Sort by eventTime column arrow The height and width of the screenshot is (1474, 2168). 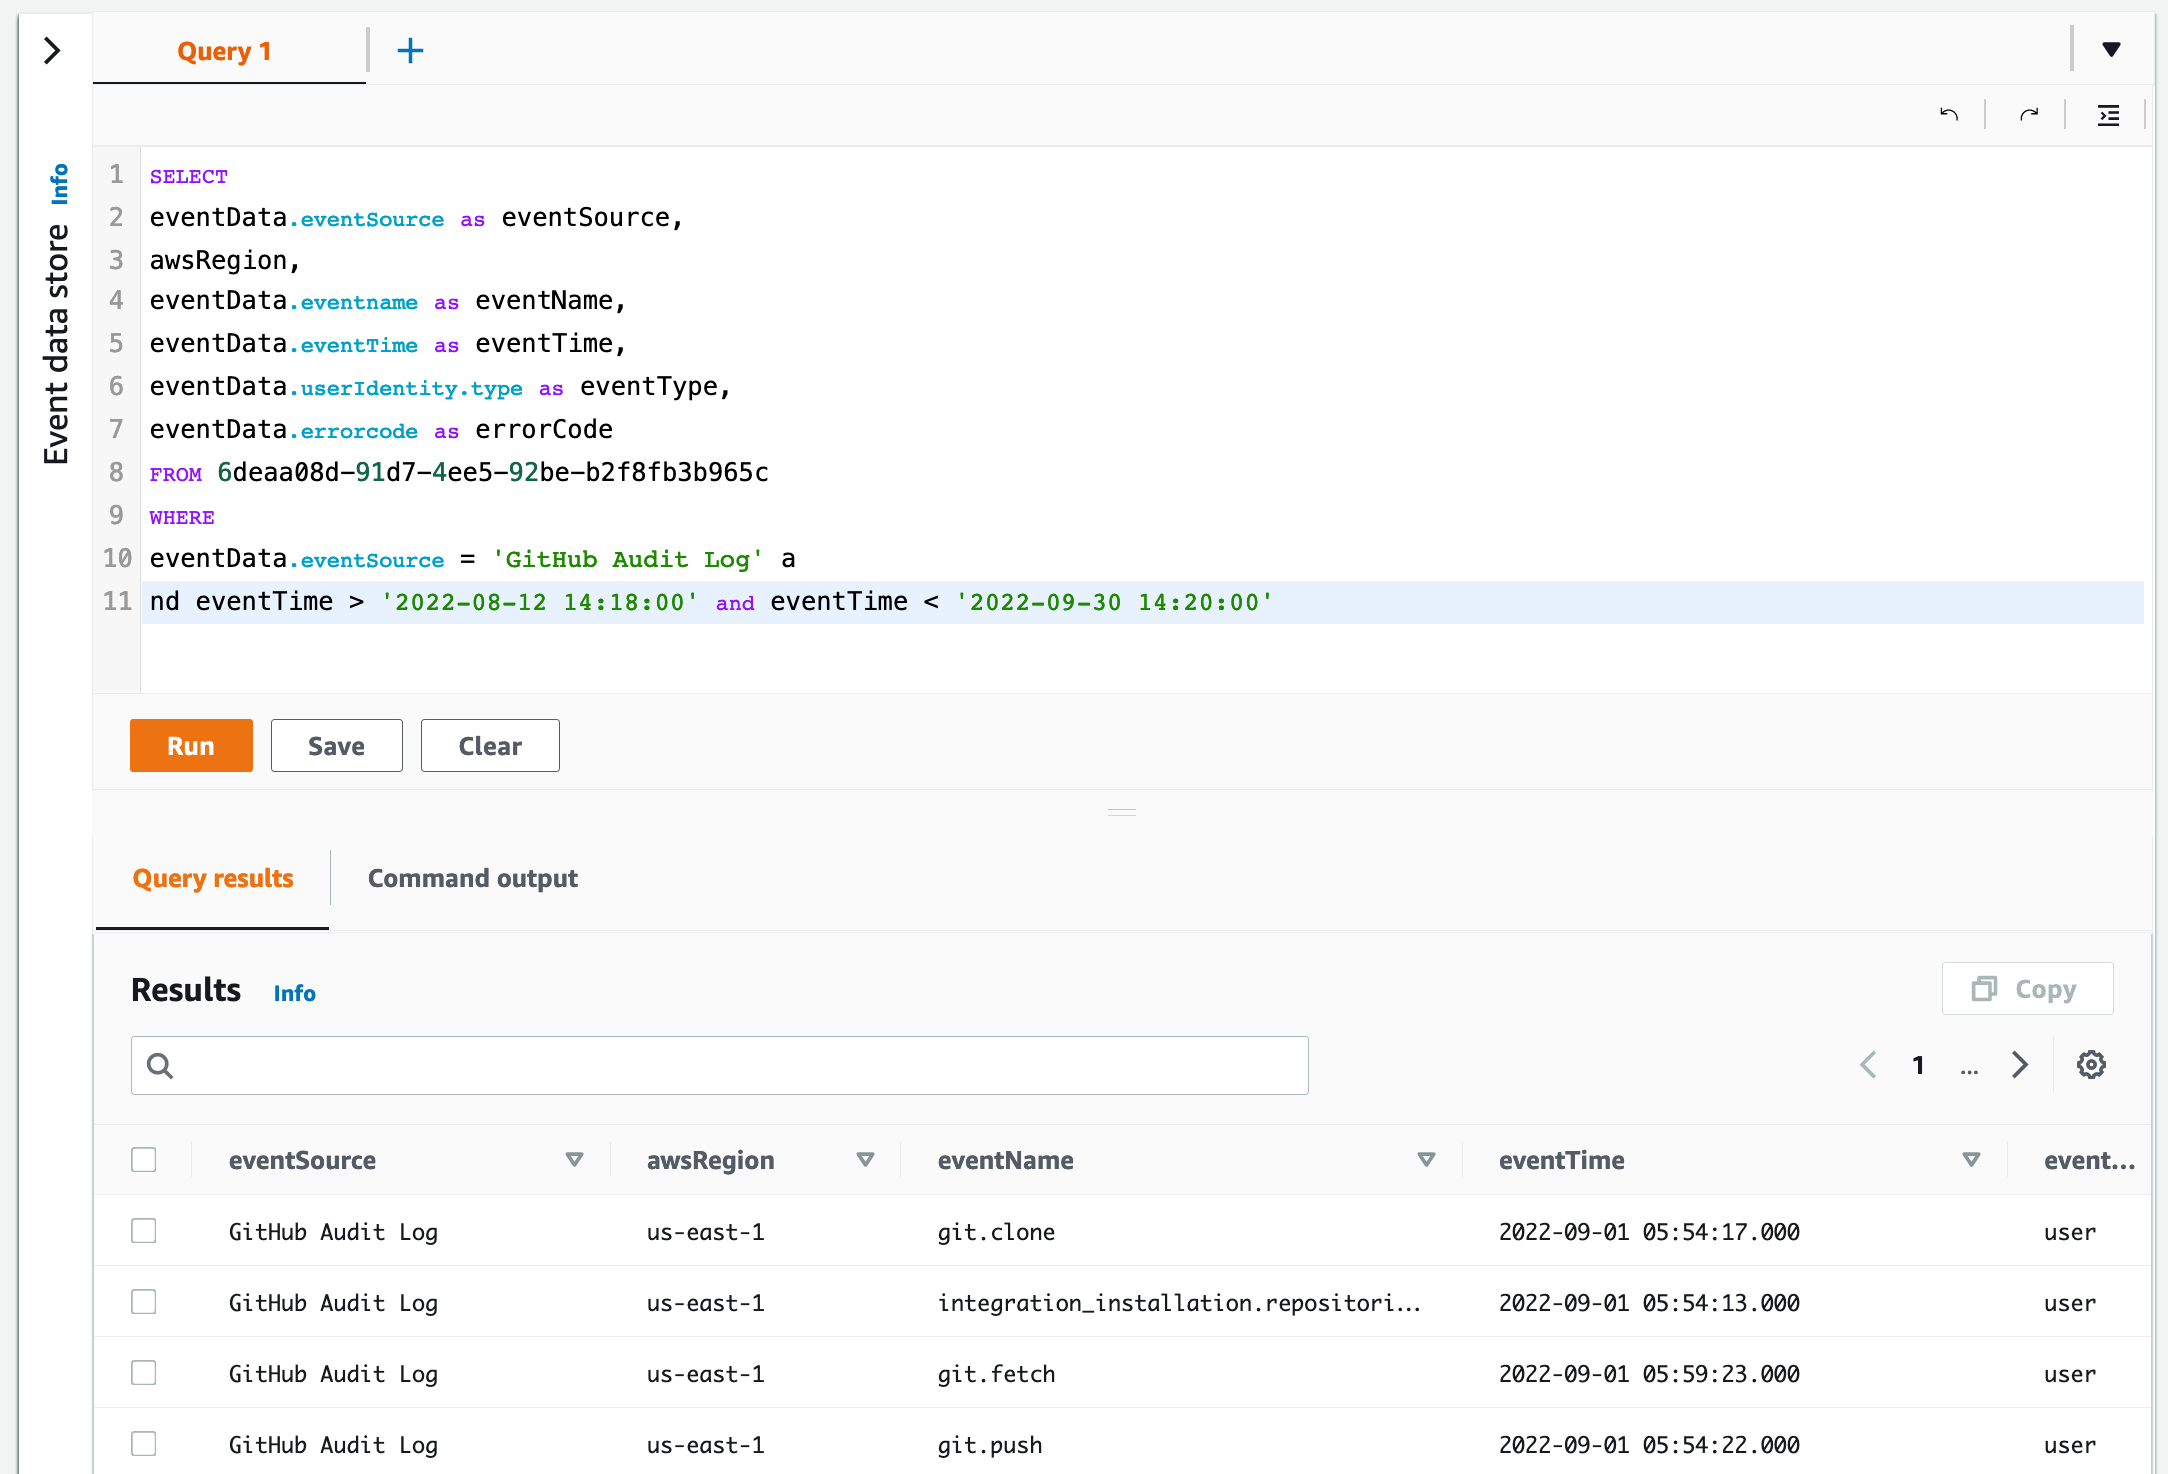1971,1160
